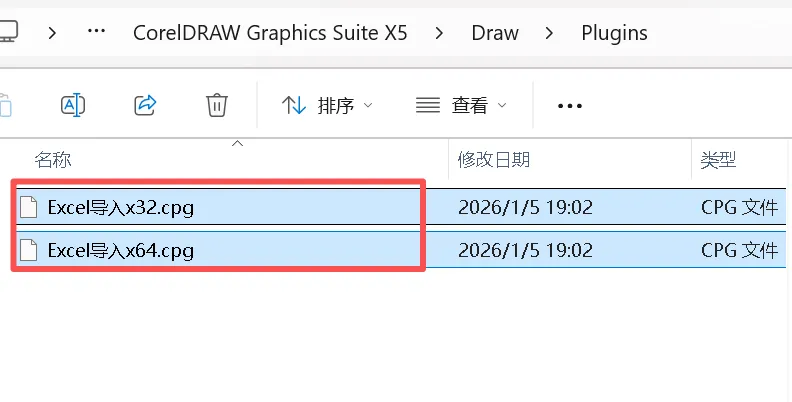Click the Share icon in toolbar
792x402 pixels.
[145, 104]
